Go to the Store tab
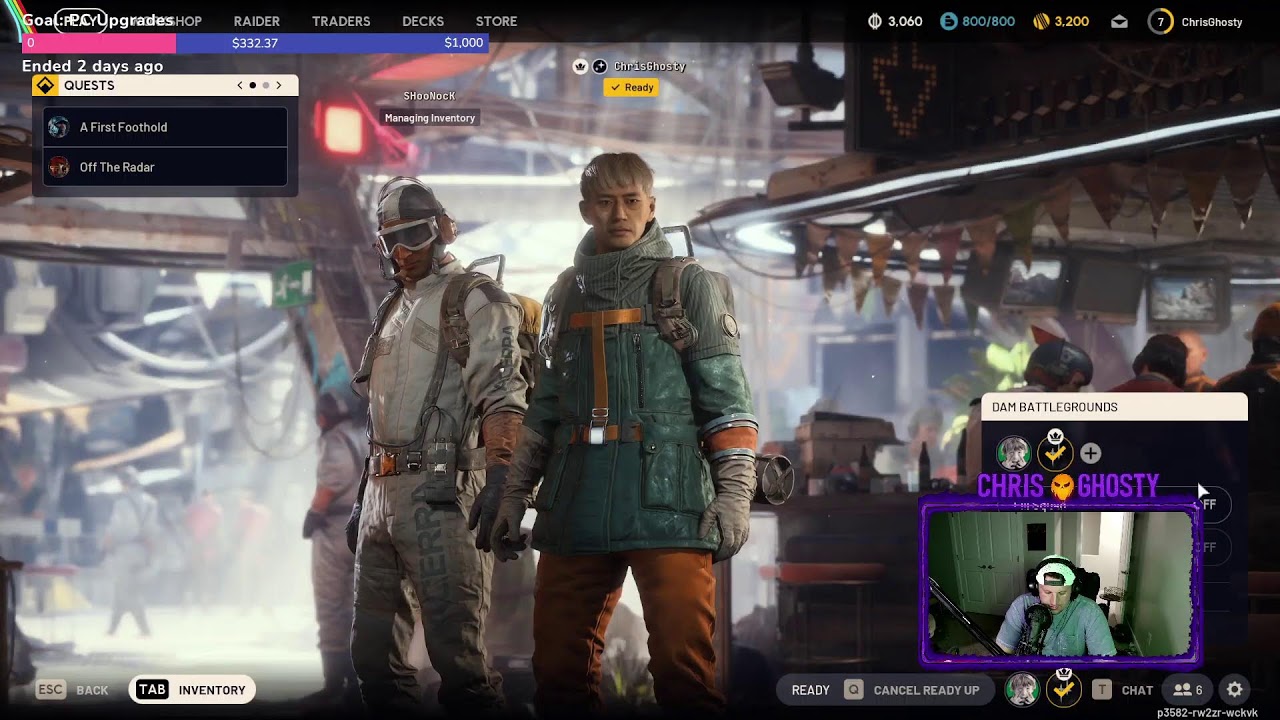 (496, 21)
